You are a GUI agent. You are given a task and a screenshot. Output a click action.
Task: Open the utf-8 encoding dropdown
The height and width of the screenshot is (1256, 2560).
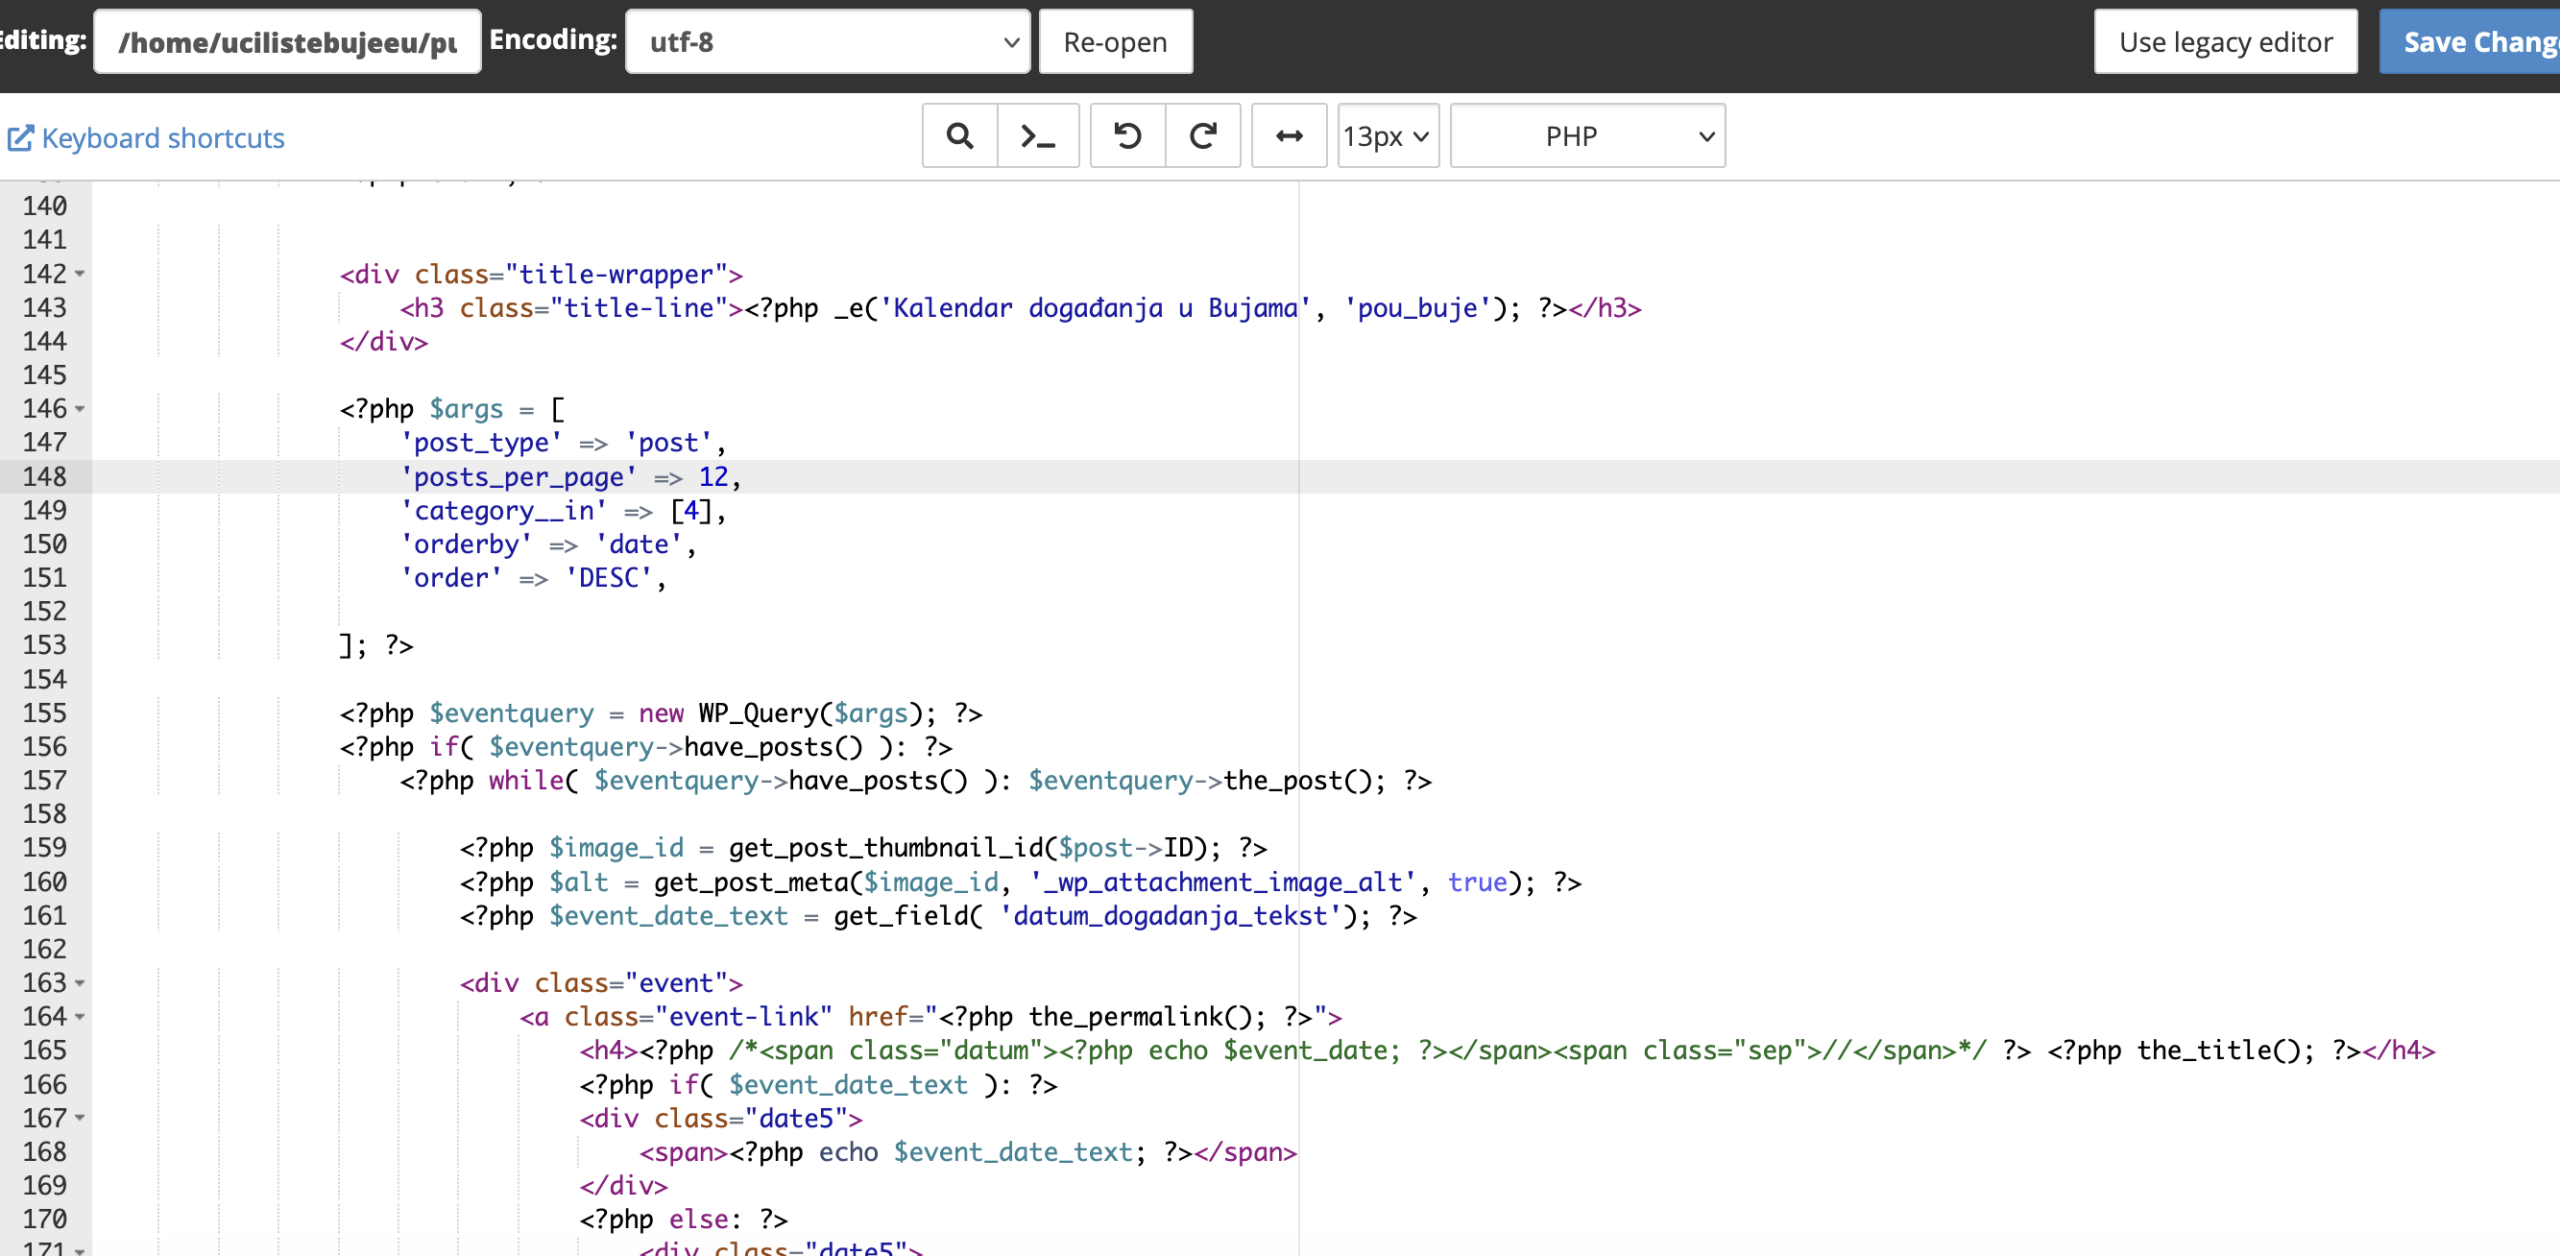[827, 42]
